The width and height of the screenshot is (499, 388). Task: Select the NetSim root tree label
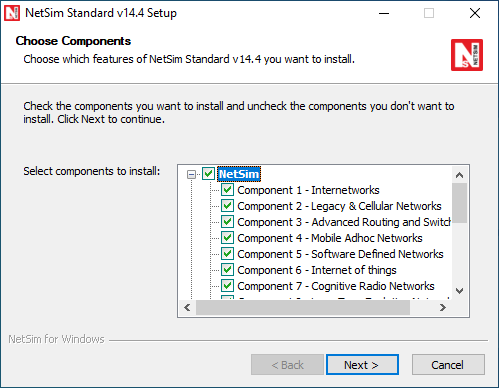239,174
